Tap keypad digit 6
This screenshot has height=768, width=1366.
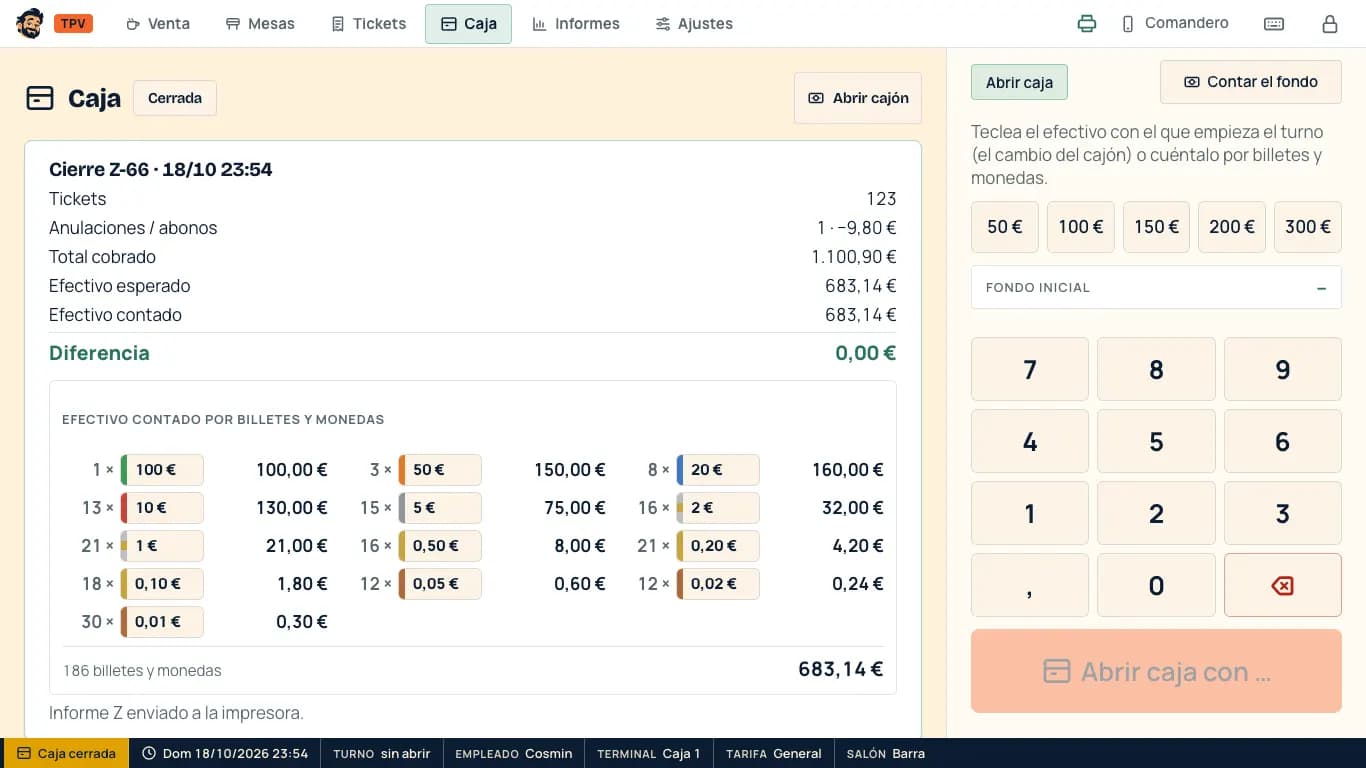tap(1282, 441)
